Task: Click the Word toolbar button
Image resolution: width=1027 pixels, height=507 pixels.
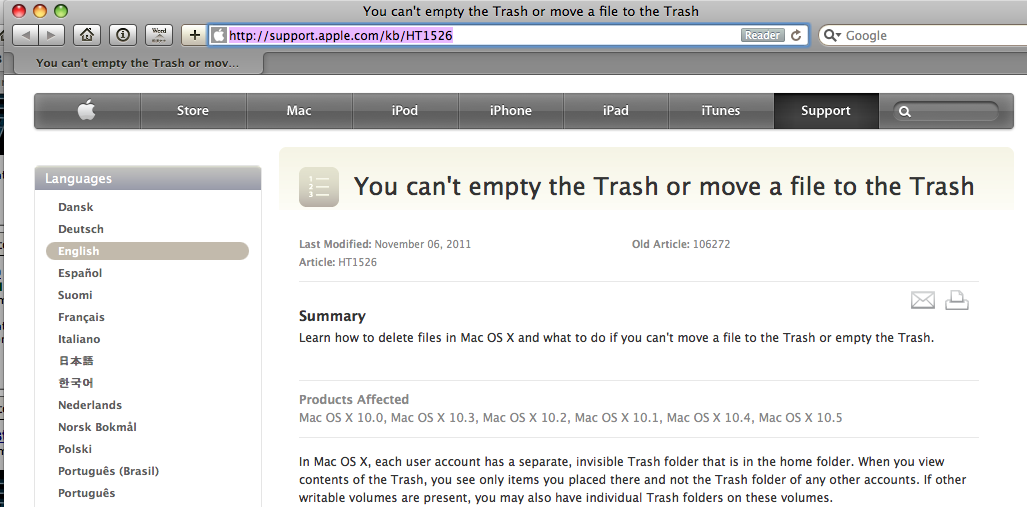Action: pyautogui.click(x=159, y=35)
